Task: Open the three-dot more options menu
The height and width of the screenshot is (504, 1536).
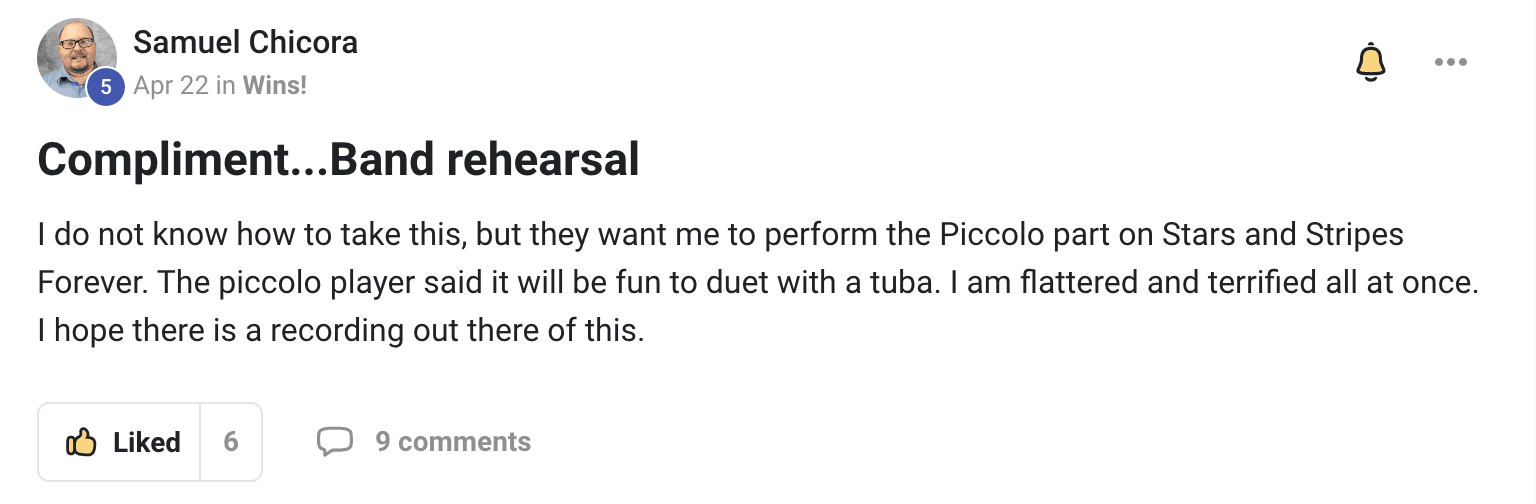Action: point(1450,63)
